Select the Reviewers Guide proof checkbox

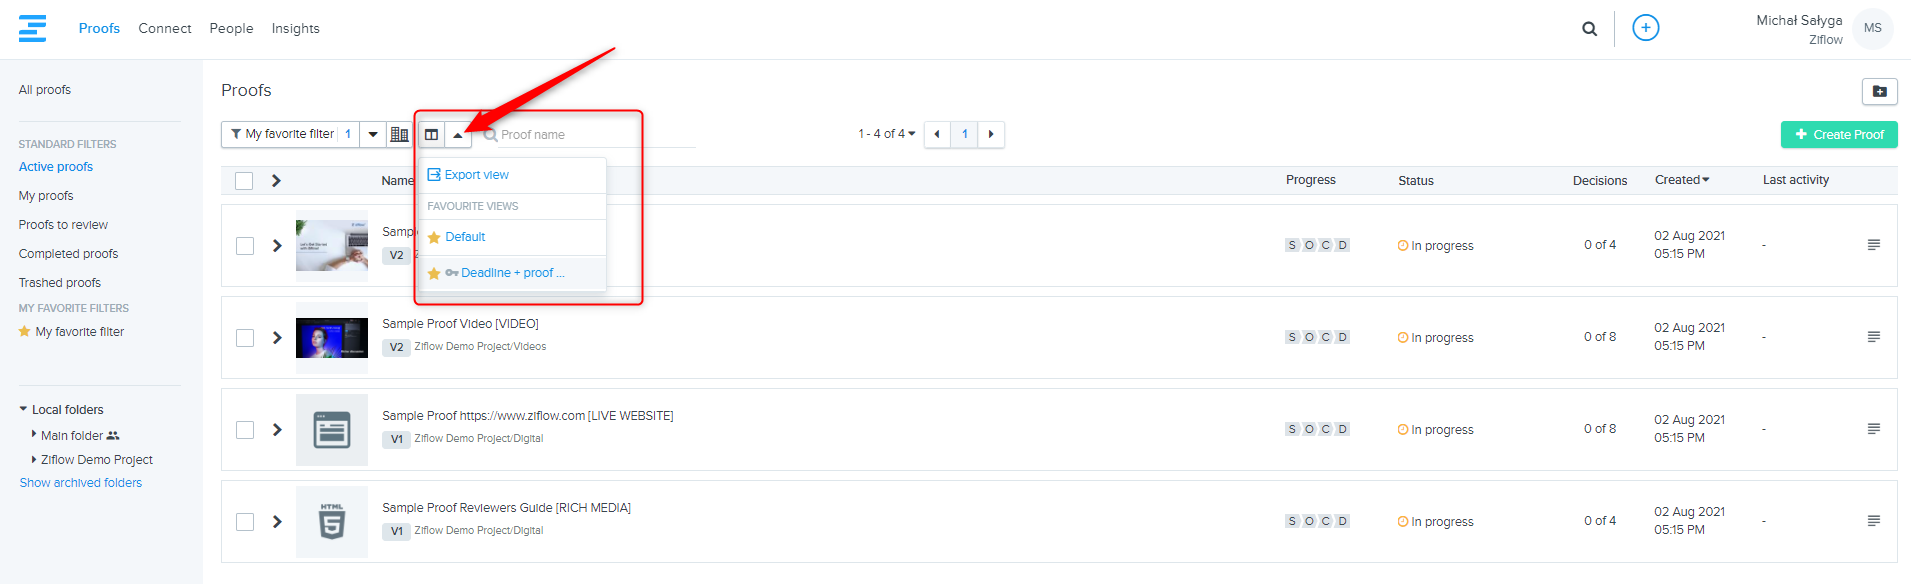245,522
